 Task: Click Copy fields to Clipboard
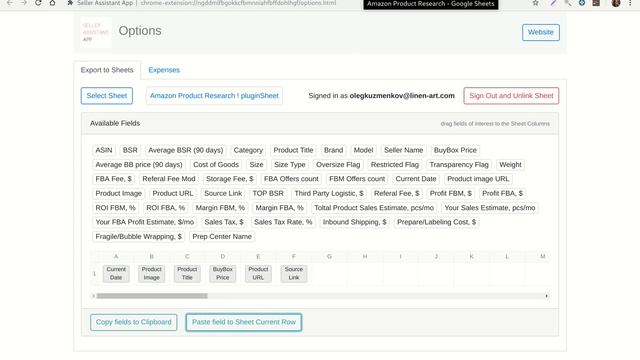pyautogui.click(x=133, y=322)
